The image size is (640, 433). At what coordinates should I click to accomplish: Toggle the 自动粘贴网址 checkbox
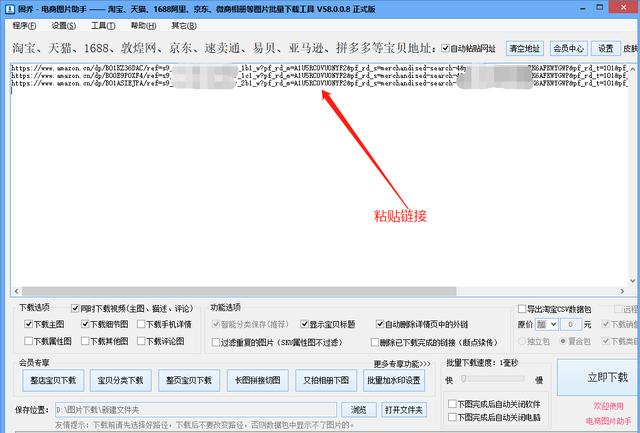click(446, 47)
